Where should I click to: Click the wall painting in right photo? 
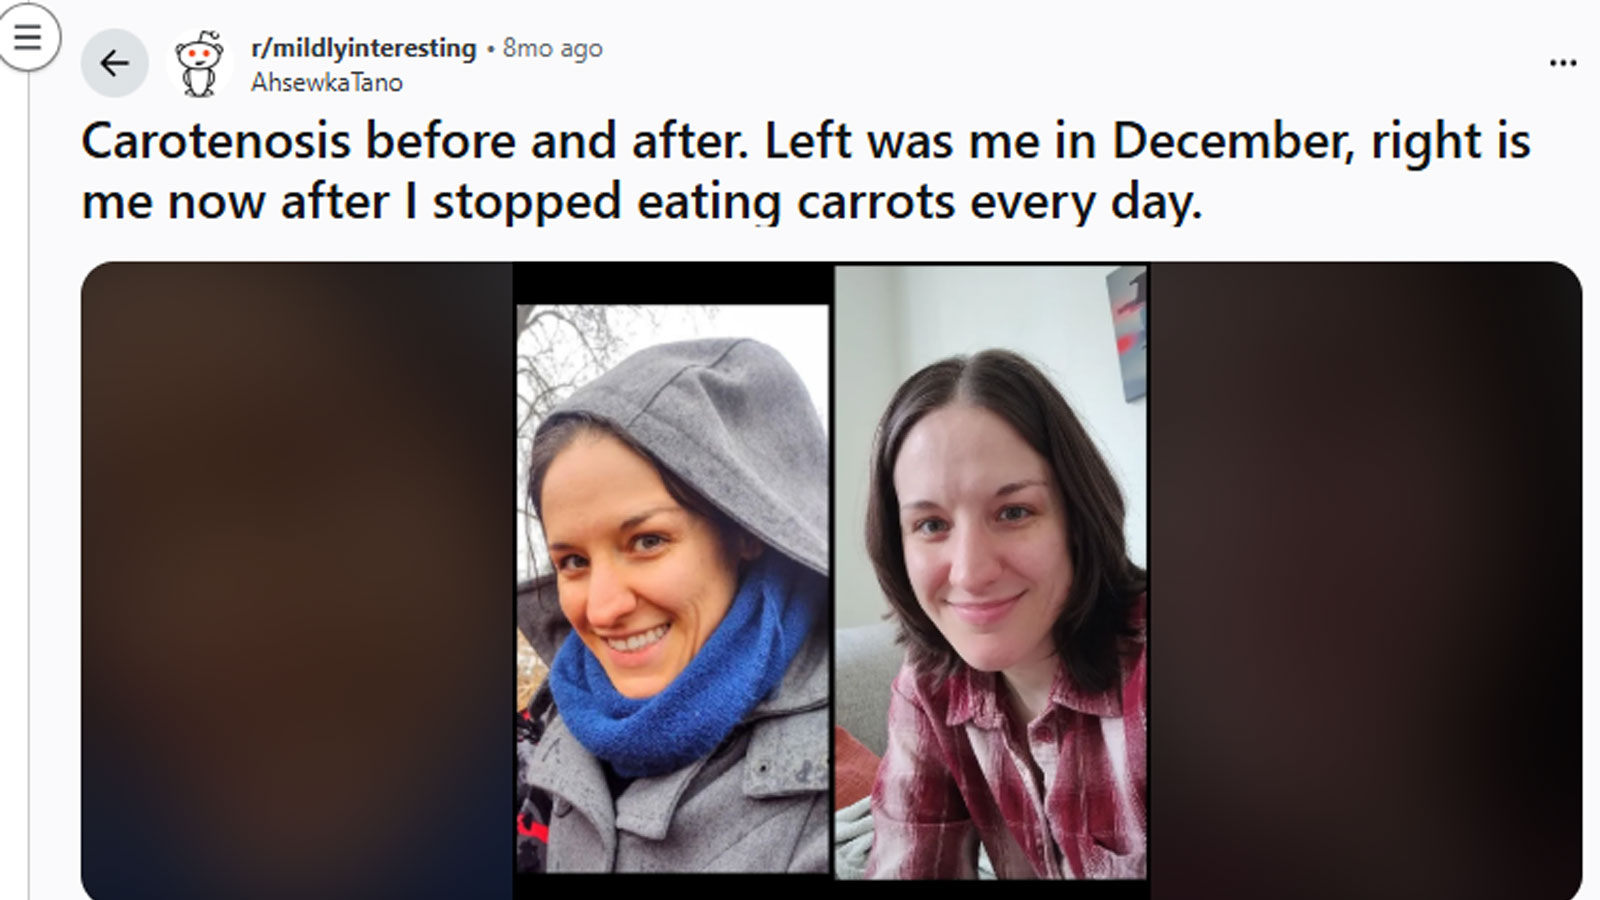coord(1126,335)
